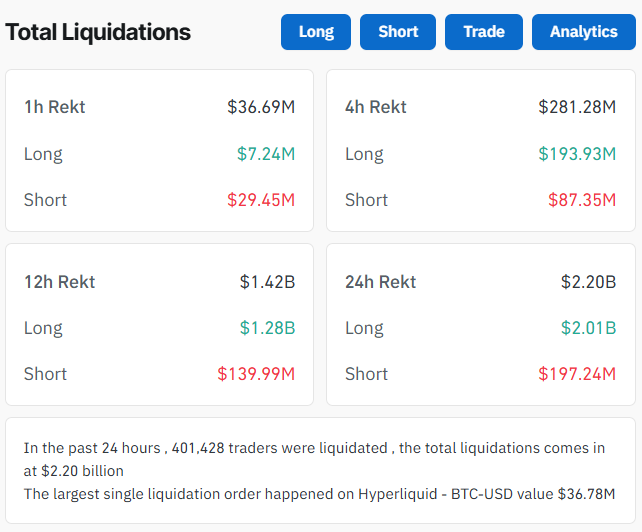Click the Hyperliquid BTC-USD liquidation sentence

click(319, 494)
